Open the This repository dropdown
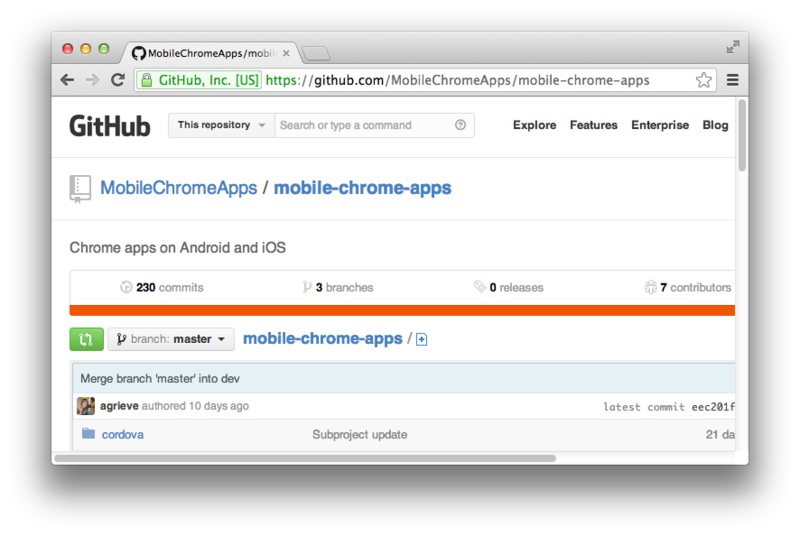Image resolution: width=800 pixels, height=536 pixels. 221,125
